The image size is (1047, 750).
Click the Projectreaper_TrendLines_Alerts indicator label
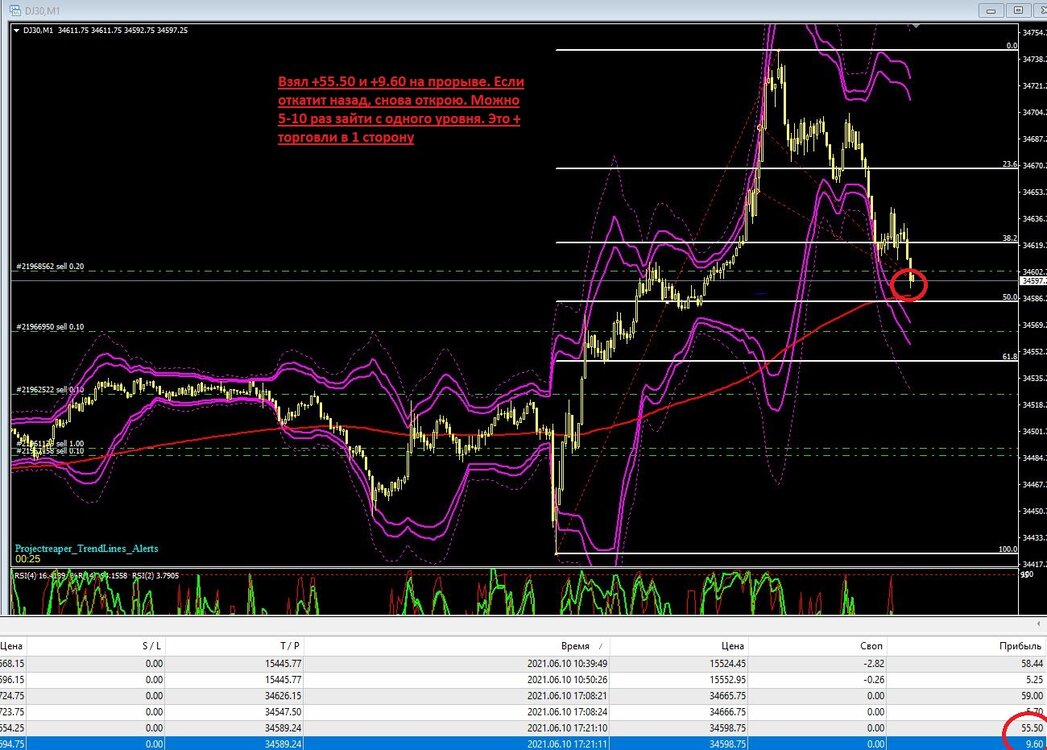pyautogui.click(x=87, y=549)
